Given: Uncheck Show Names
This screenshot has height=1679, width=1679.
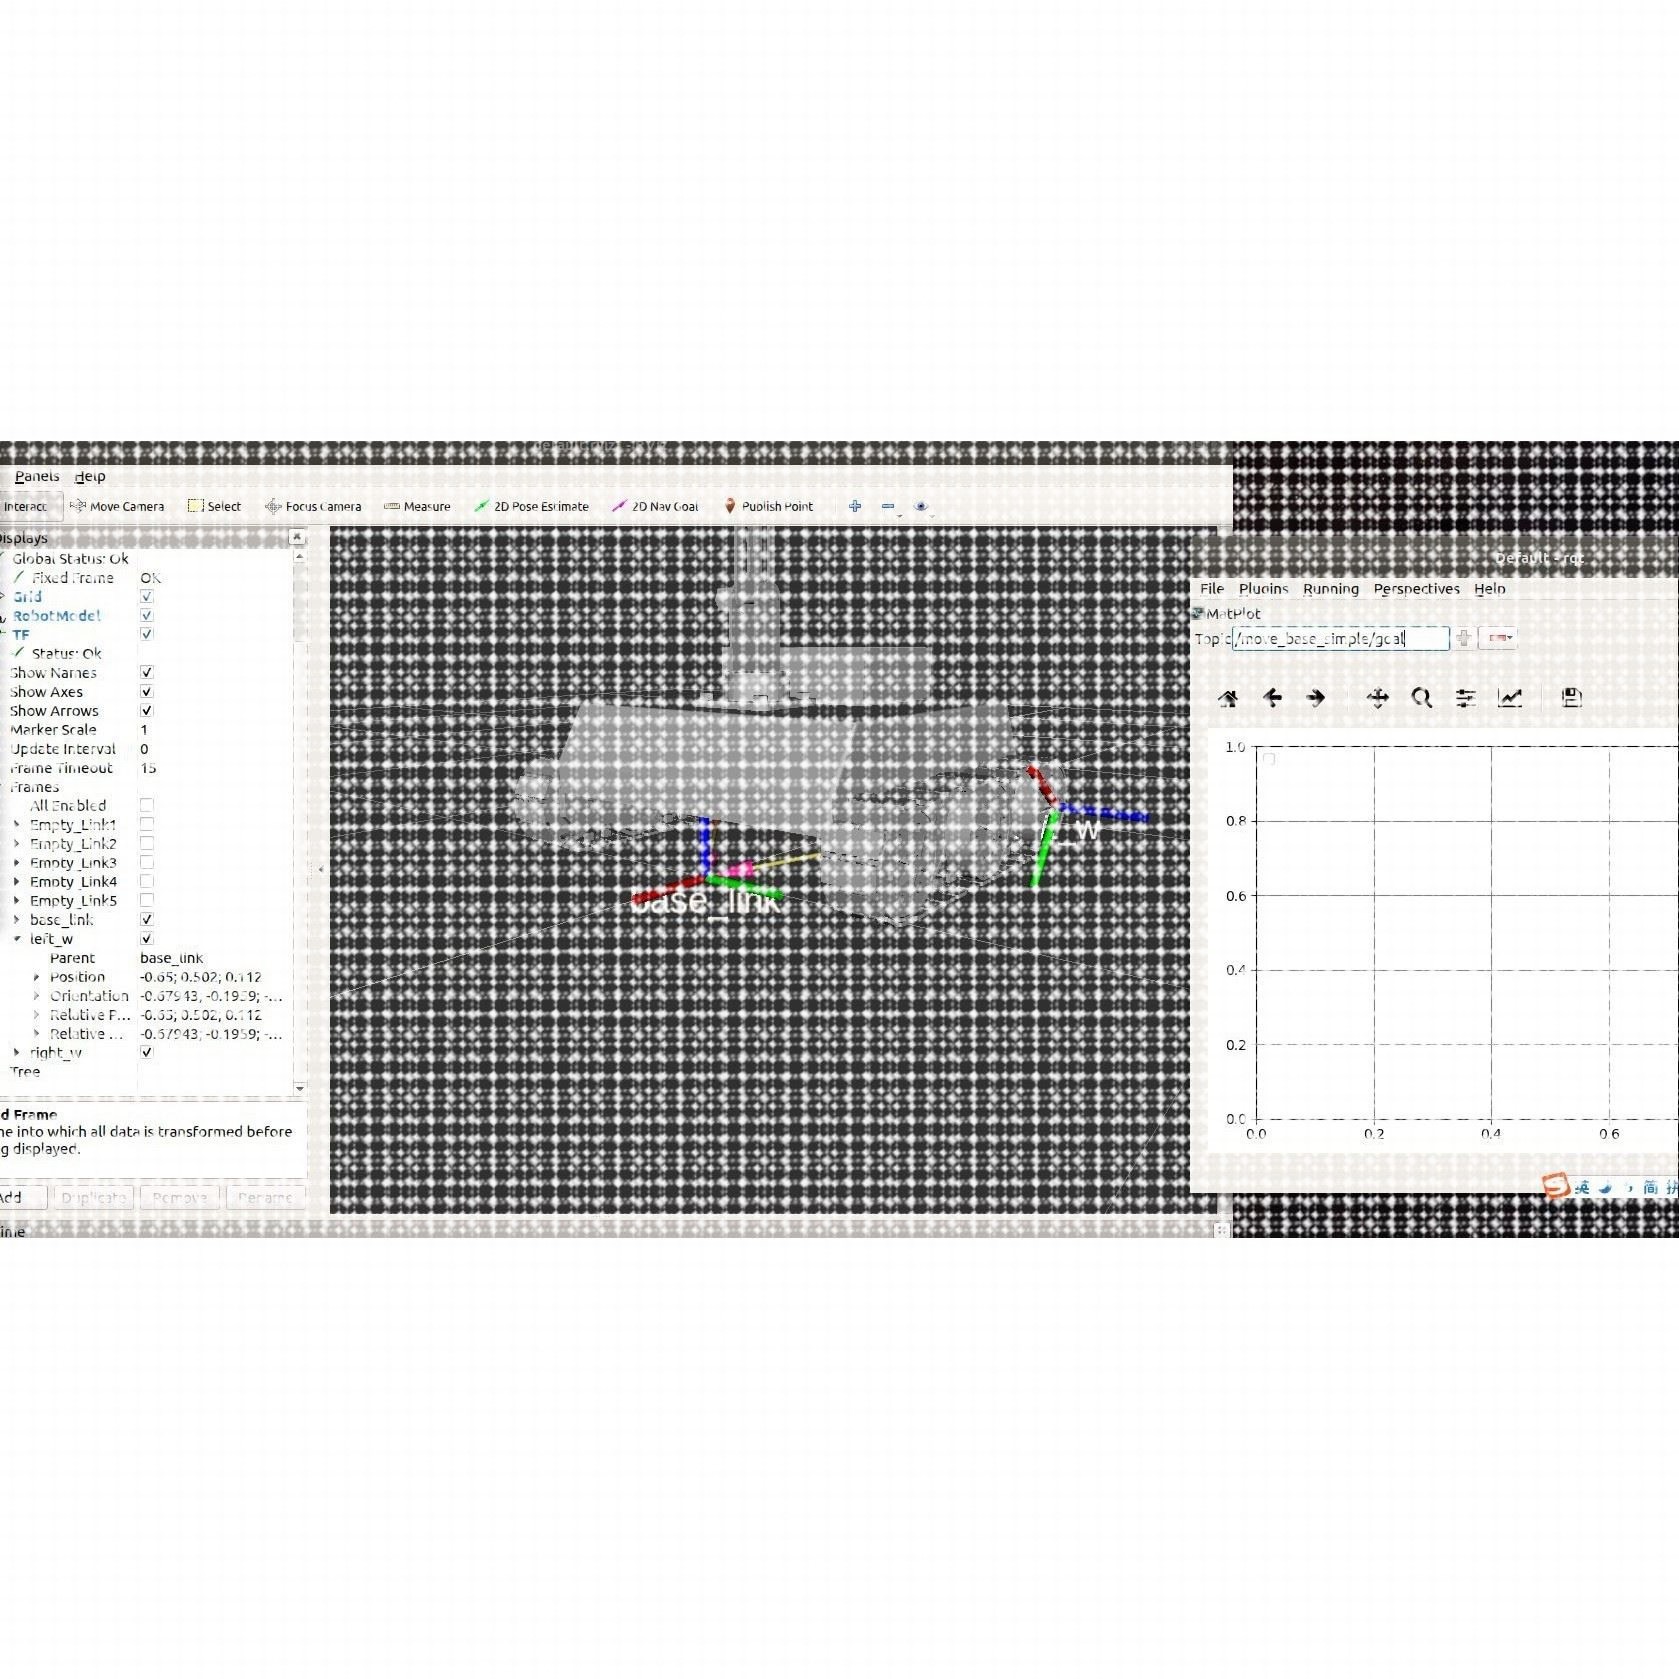Looking at the screenshot, I should (147, 672).
